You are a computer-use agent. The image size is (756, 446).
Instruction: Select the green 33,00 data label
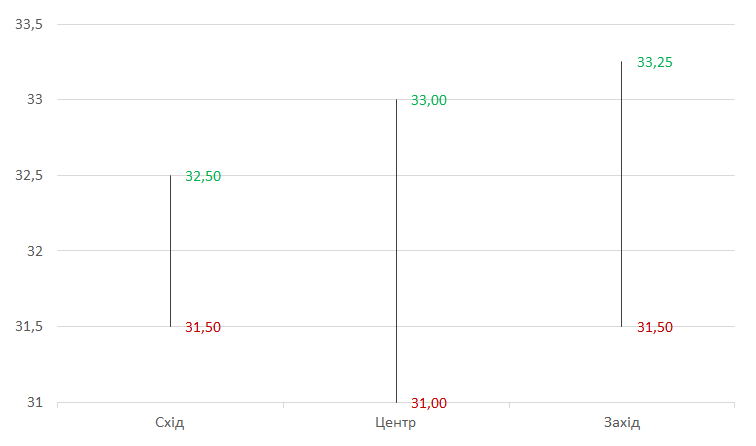(x=429, y=100)
